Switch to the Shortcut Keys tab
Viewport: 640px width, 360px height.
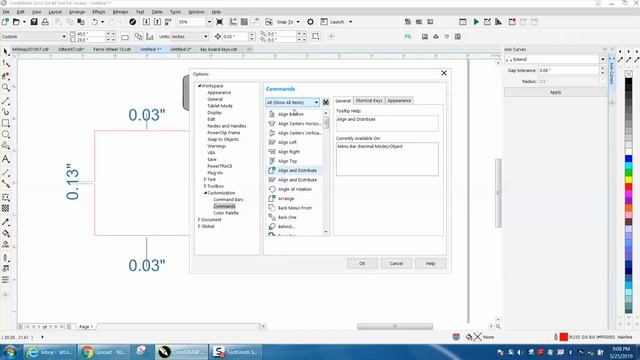click(369, 100)
